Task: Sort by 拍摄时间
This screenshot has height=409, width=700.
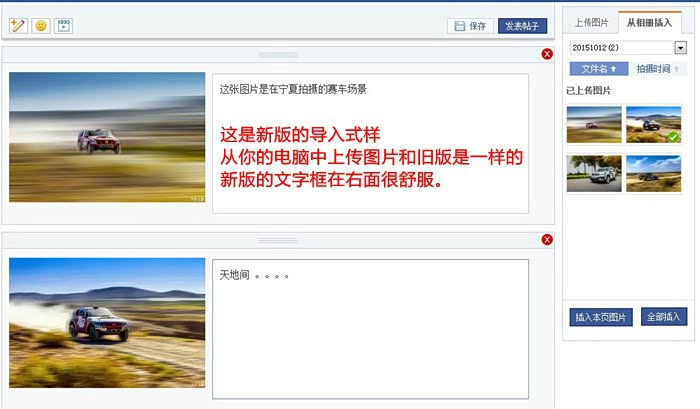Action: click(658, 69)
